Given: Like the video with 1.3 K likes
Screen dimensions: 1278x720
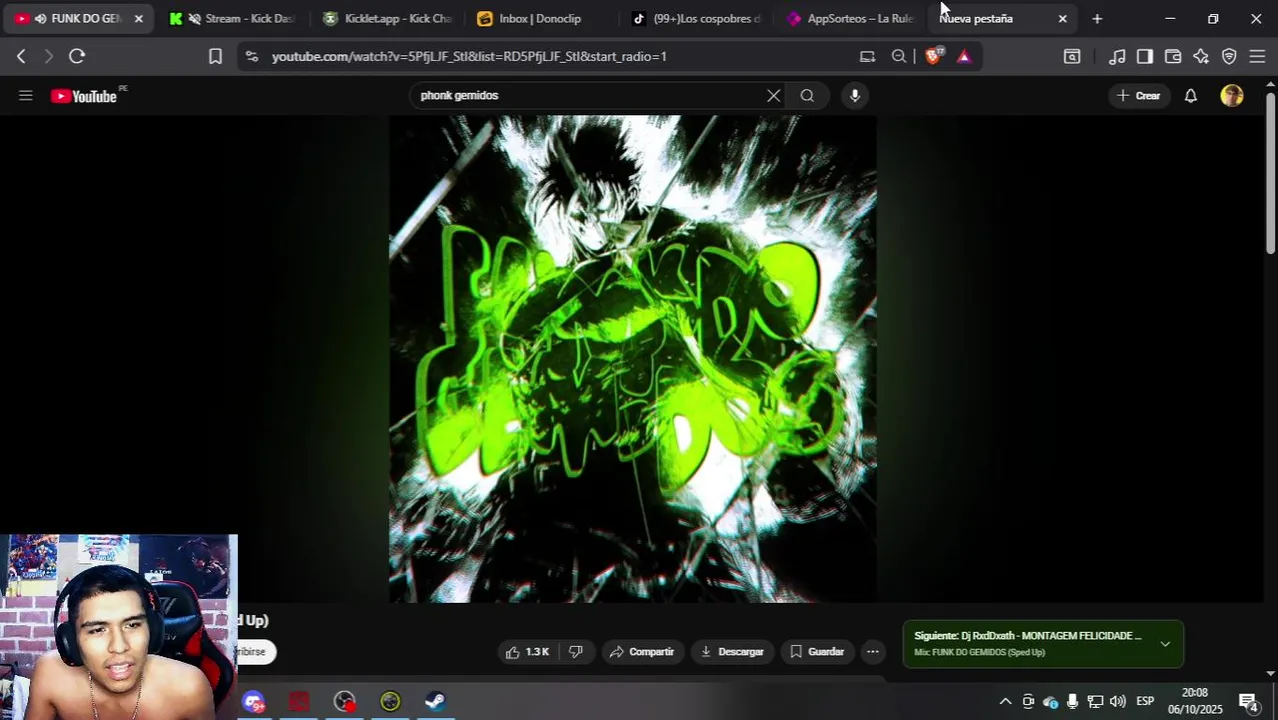Looking at the screenshot, I should click(x=528, y=652).
